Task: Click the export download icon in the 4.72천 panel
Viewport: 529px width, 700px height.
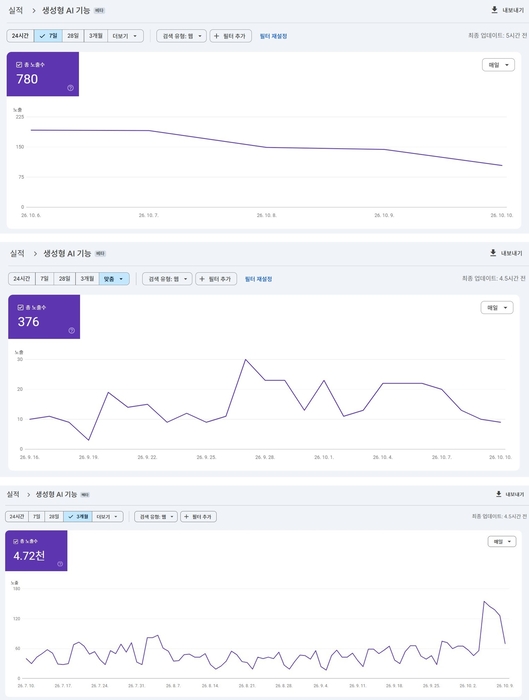Action: point(499,494)
